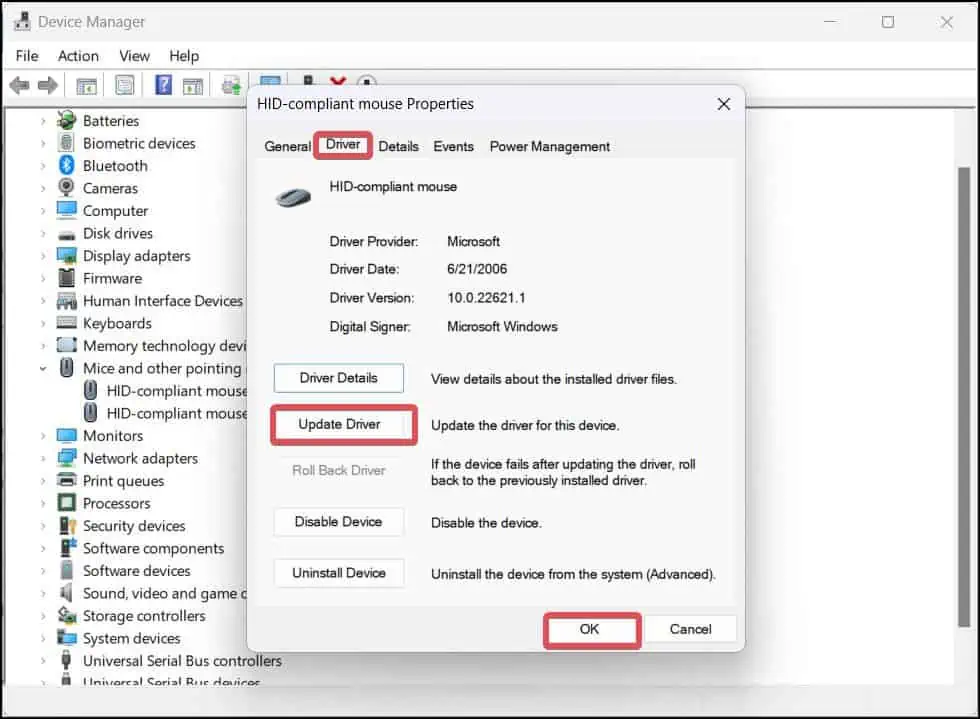Screen dimensions: 980x719
Task: Switch to the Details tab
Action: click(398, 146)
